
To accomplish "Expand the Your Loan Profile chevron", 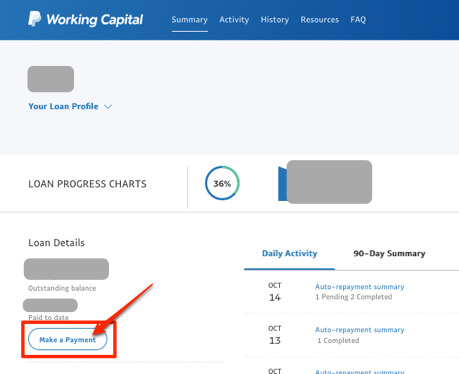I will [x=108, y=107].
